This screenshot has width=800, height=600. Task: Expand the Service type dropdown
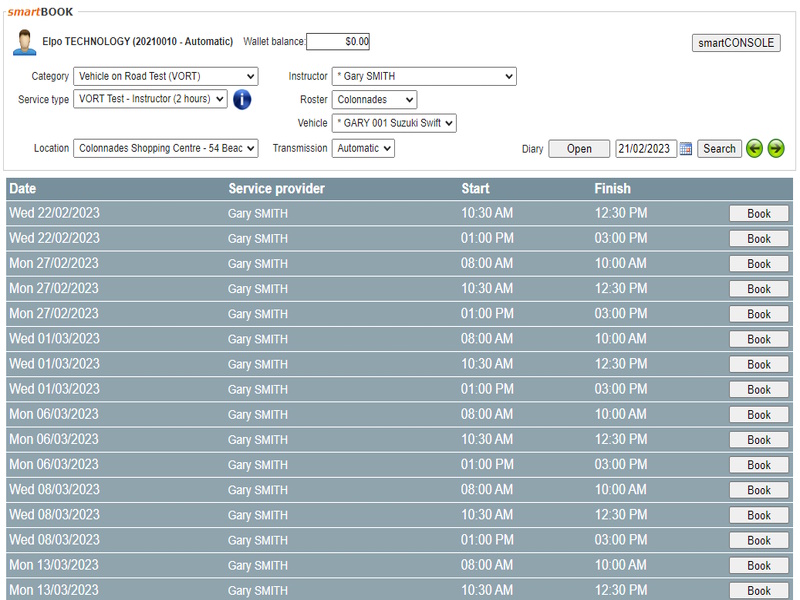click(150, 100)
